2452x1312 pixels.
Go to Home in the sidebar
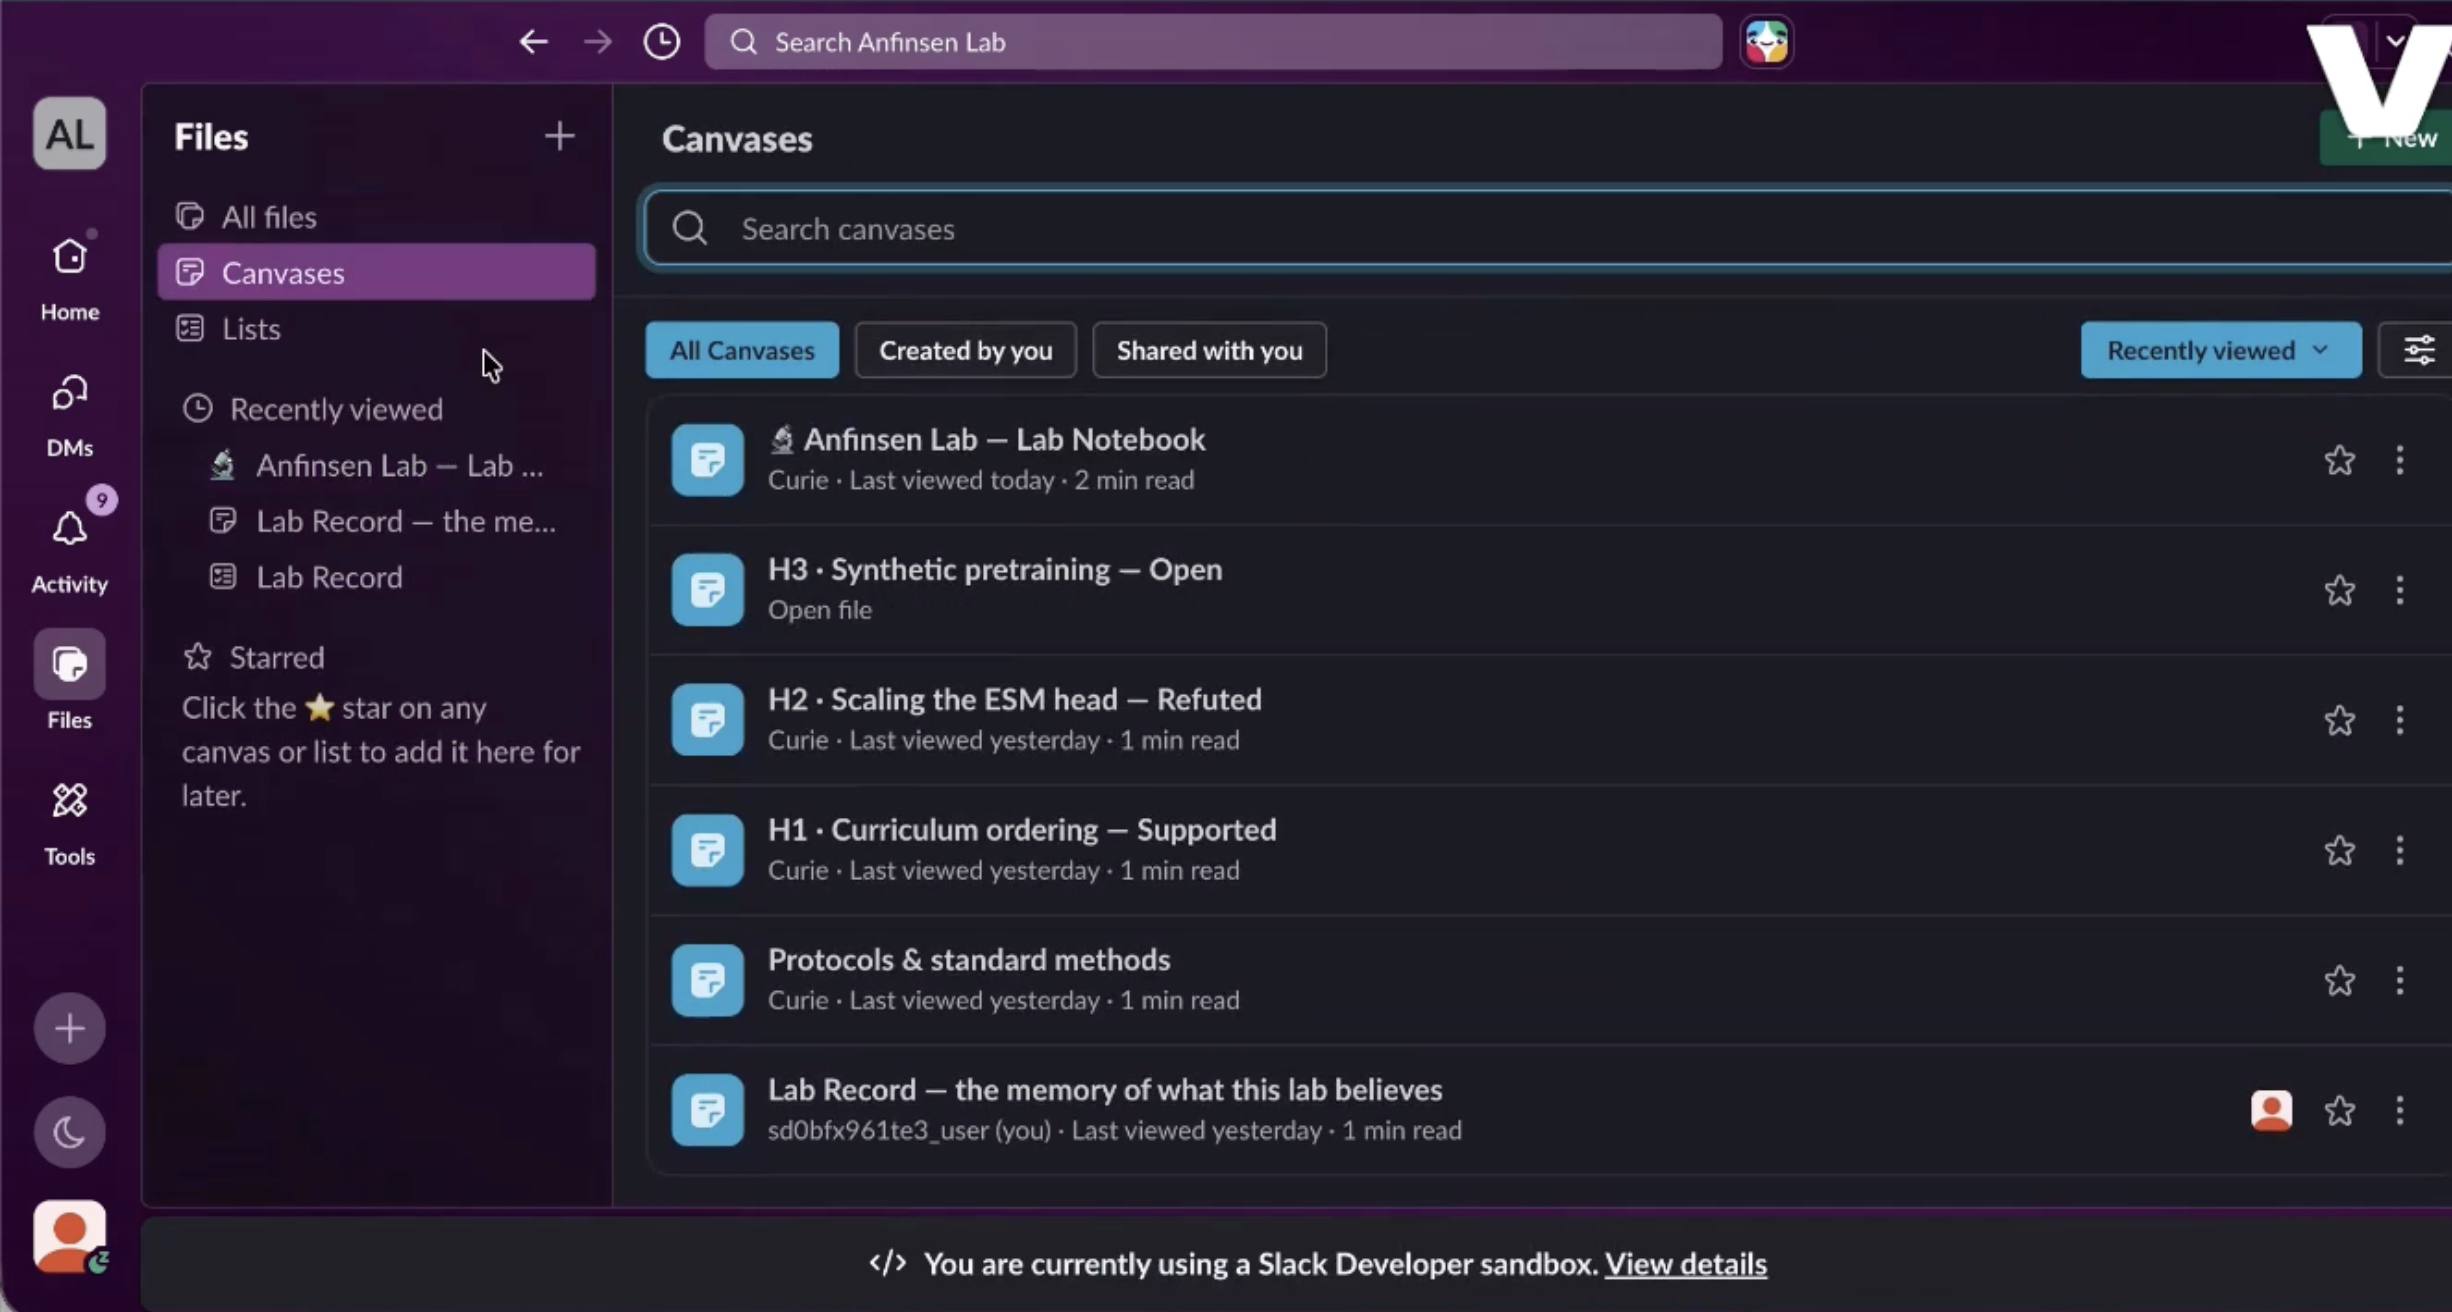tap(69, 278)
